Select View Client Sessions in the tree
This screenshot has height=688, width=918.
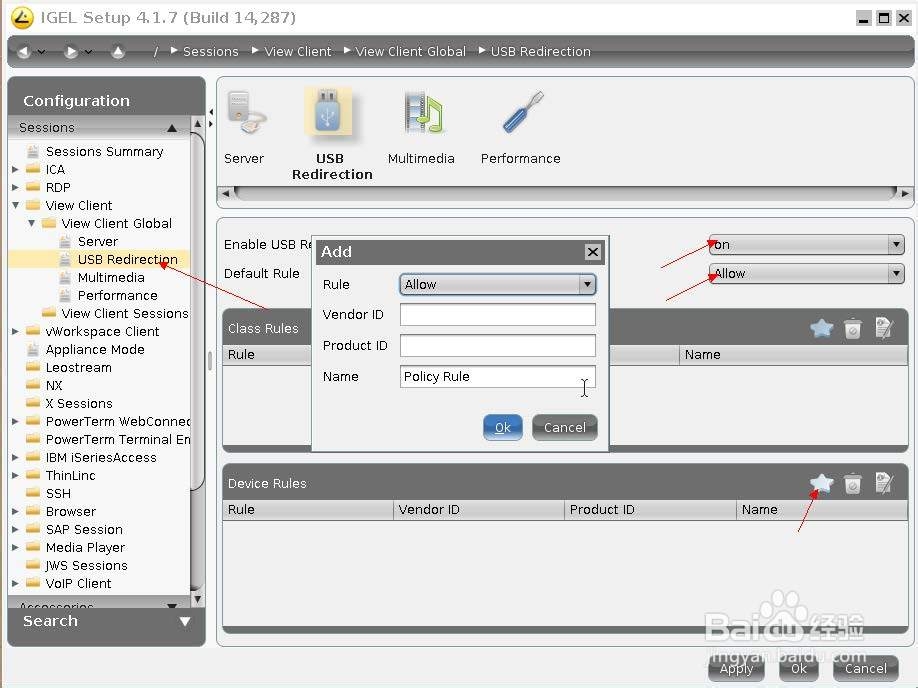pos(125,314)
